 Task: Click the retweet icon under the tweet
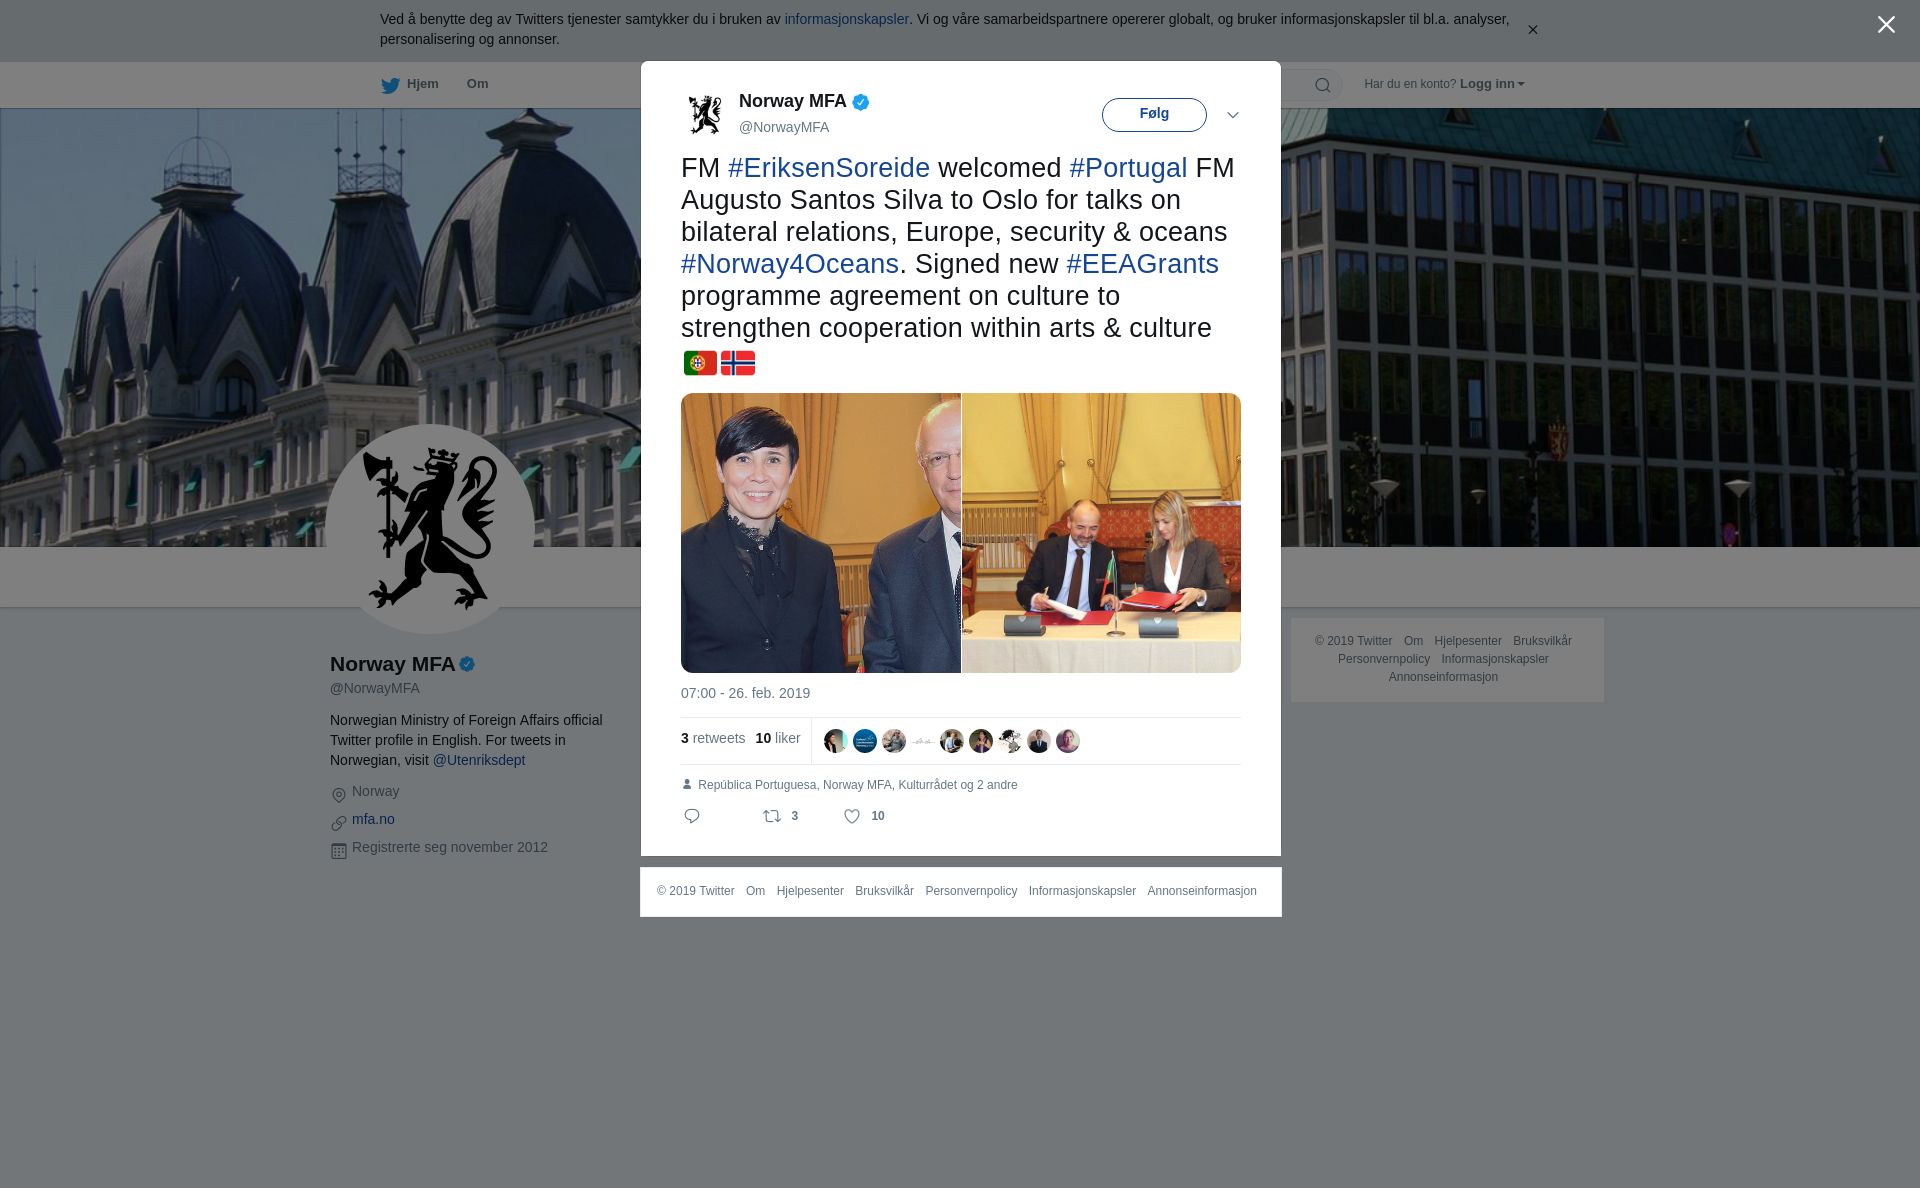click(x=772, y=816)
